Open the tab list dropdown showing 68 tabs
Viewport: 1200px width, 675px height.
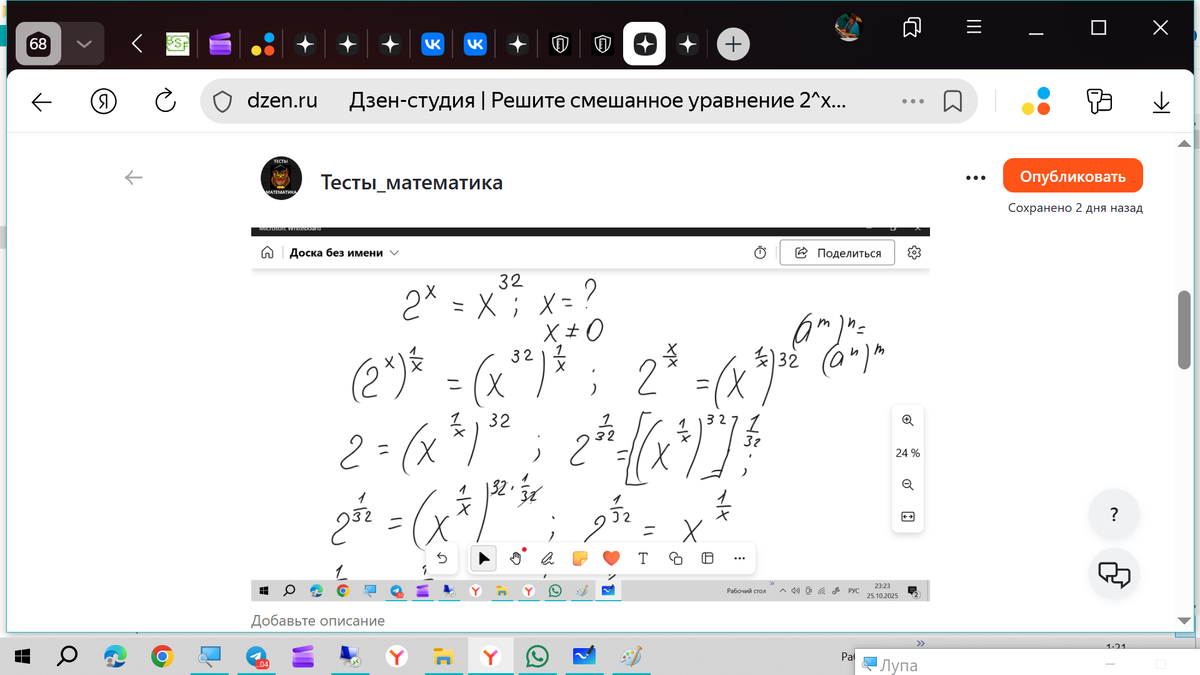(x=84, y=43)
